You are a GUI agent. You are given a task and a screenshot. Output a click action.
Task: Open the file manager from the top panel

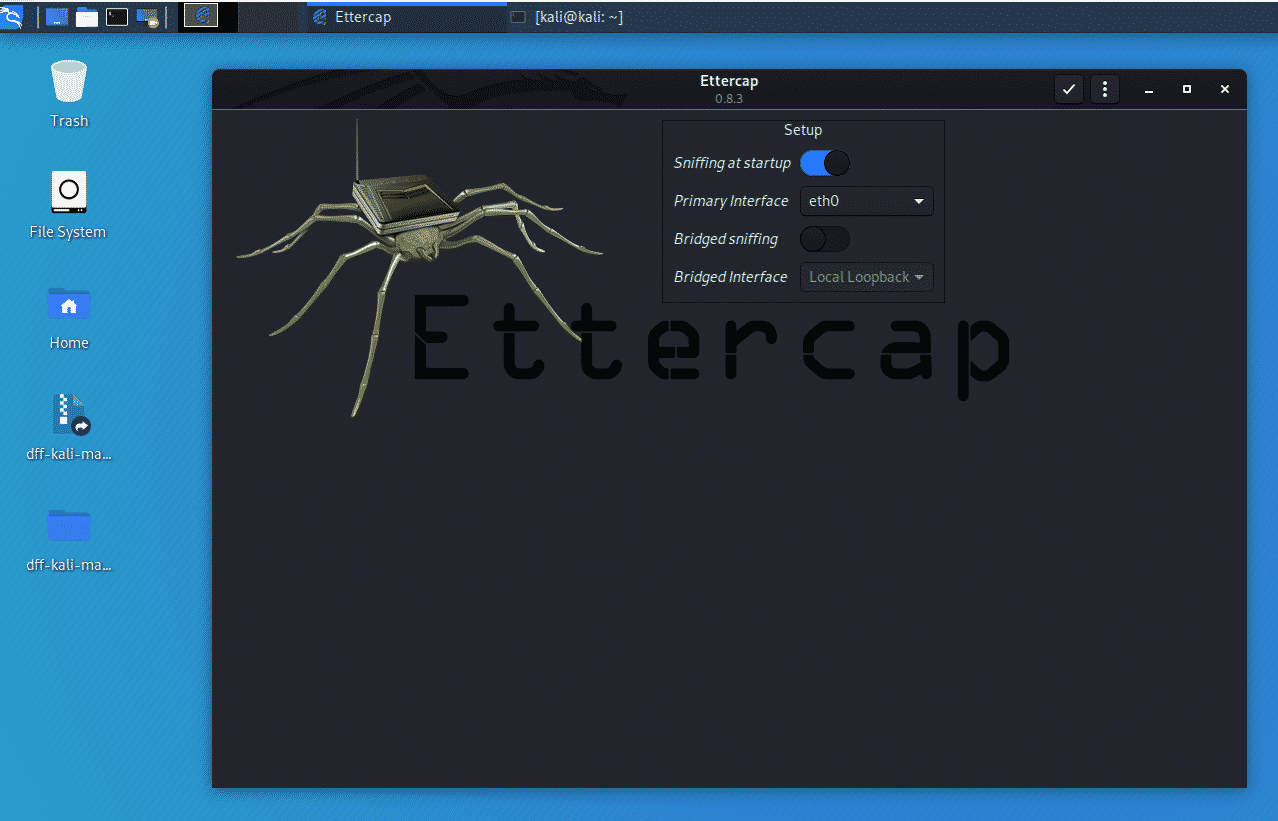87,16
